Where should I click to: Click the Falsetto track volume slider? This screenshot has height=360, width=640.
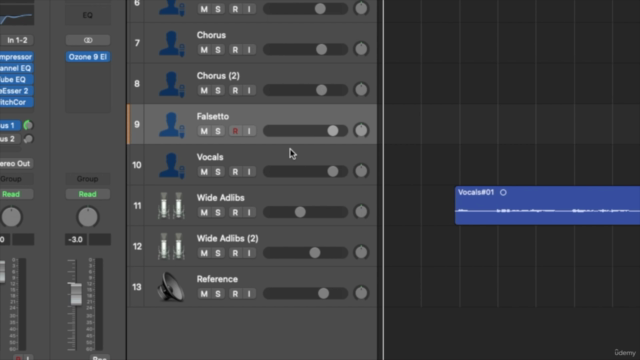[305, 131]
